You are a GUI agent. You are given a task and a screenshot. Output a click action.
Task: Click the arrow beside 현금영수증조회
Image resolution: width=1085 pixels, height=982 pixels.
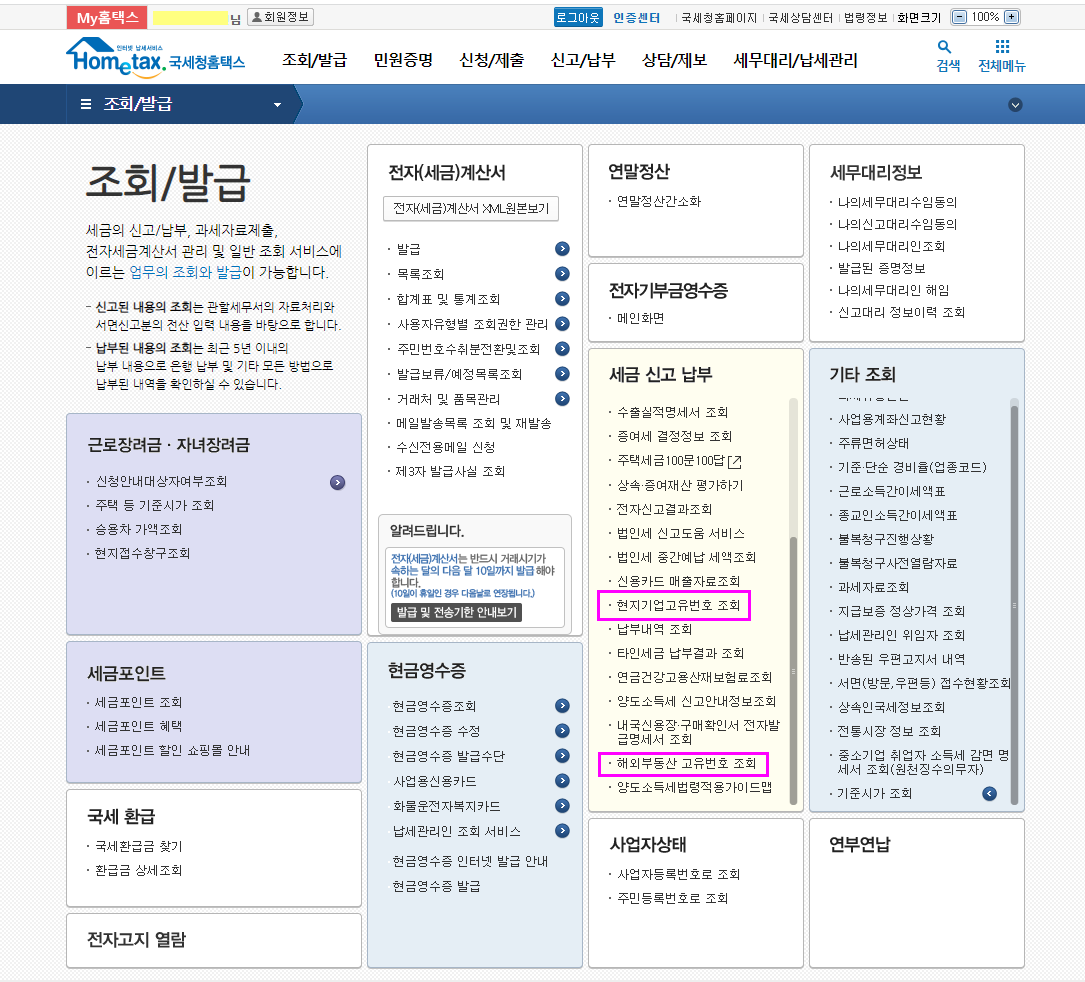(562, 705)
